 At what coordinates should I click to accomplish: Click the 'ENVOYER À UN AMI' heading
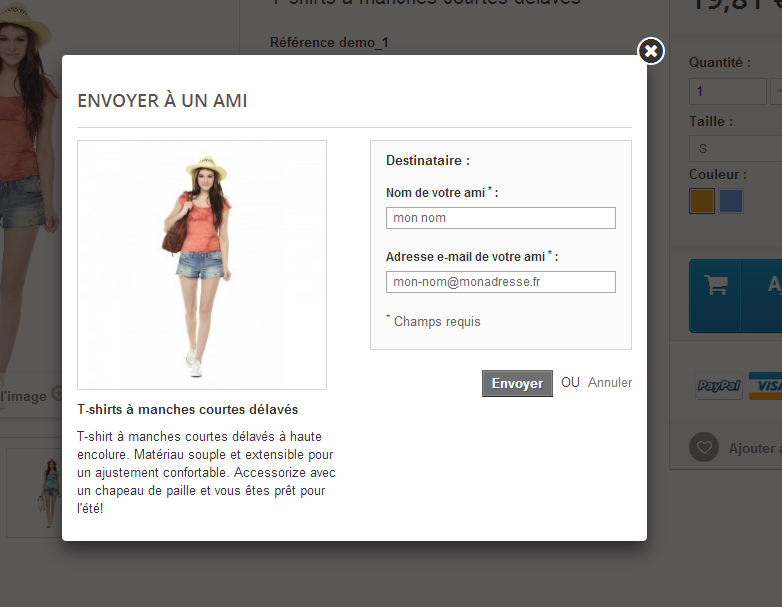(x=162, y=101)
